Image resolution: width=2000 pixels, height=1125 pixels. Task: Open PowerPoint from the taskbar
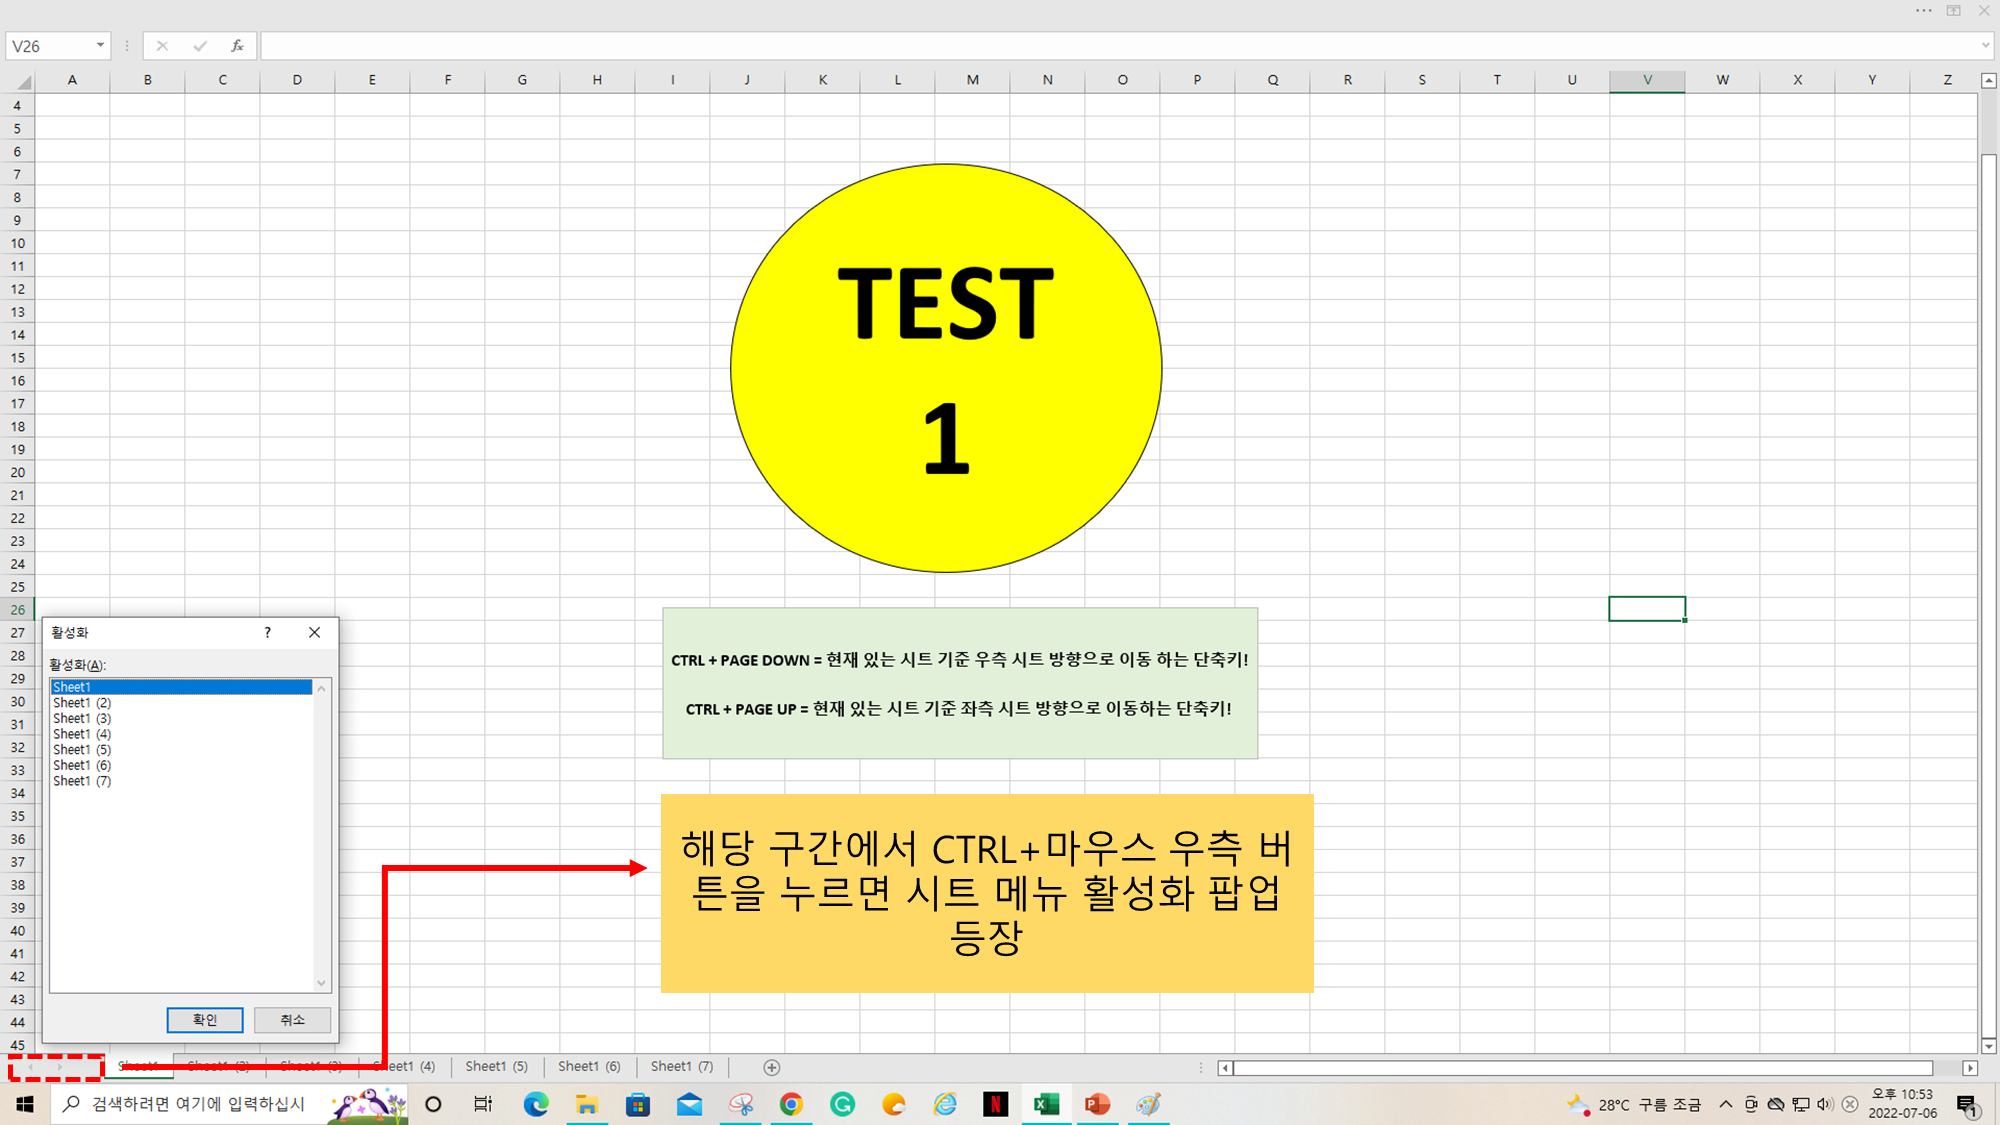pos(1097,1104)
